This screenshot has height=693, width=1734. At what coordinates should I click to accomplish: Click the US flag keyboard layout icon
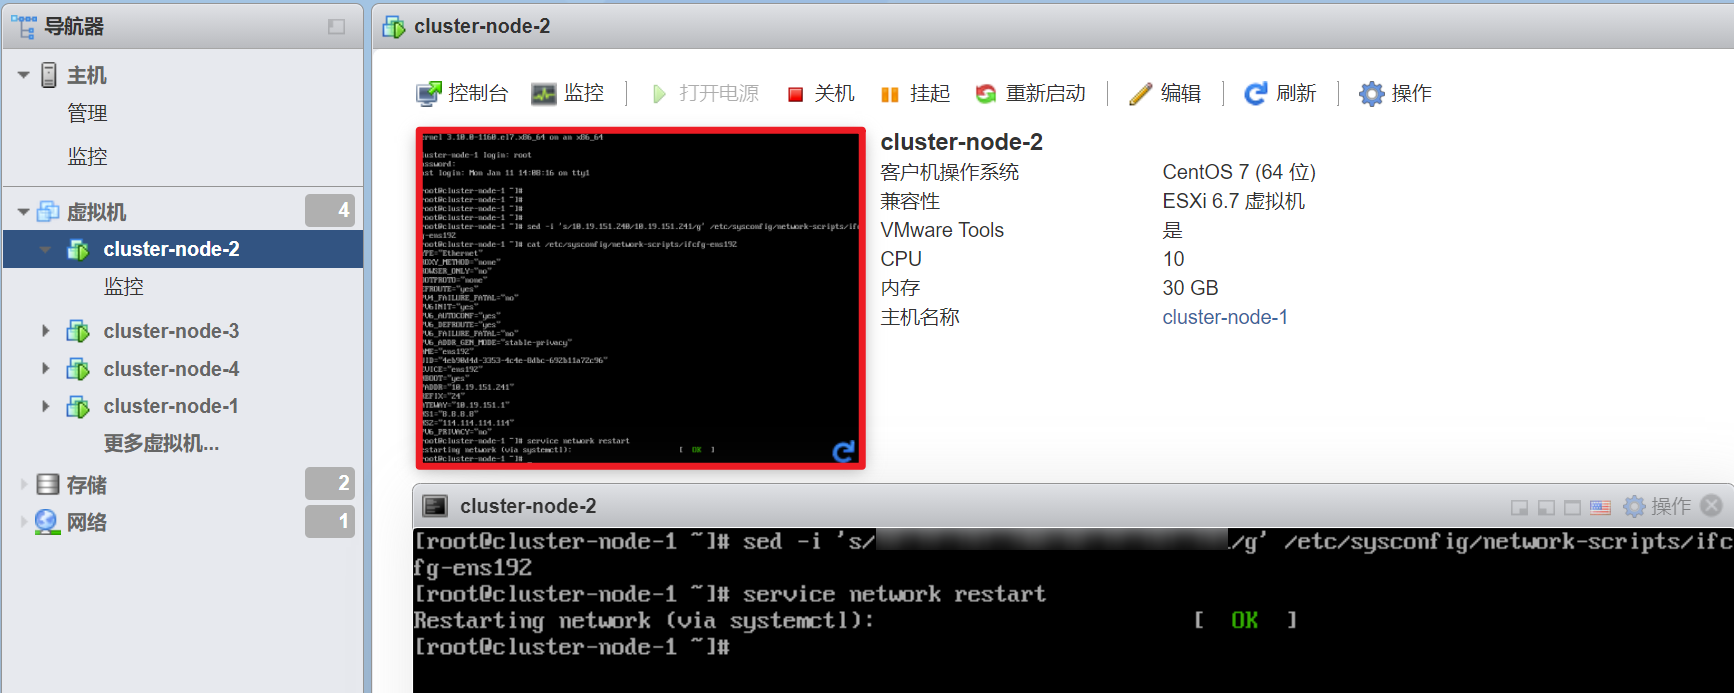pyautogui.click(x=1600, y=507)
